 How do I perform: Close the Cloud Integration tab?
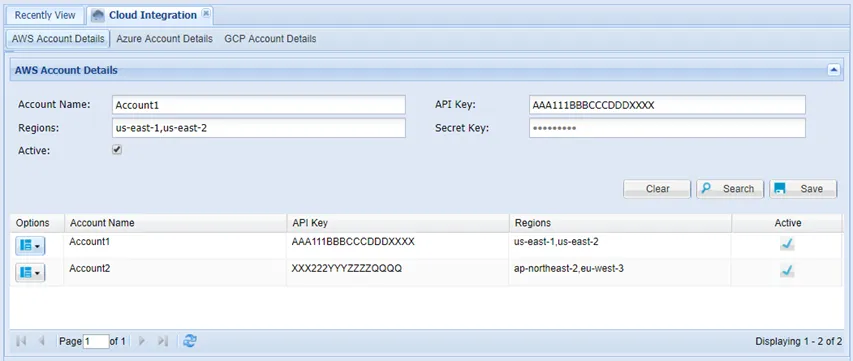[206, 15]
